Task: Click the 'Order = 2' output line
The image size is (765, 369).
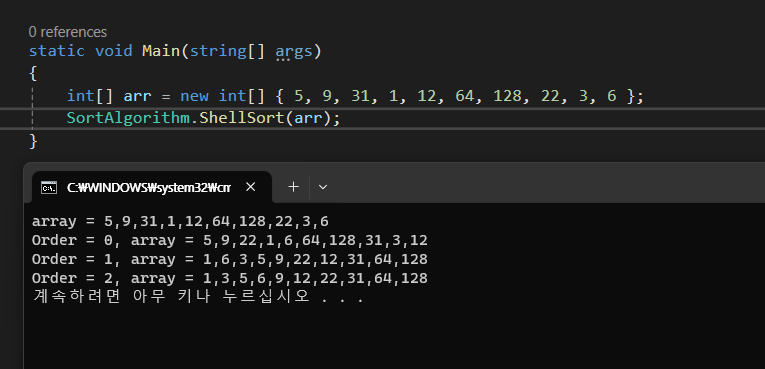Action: [x=230, y=278]
